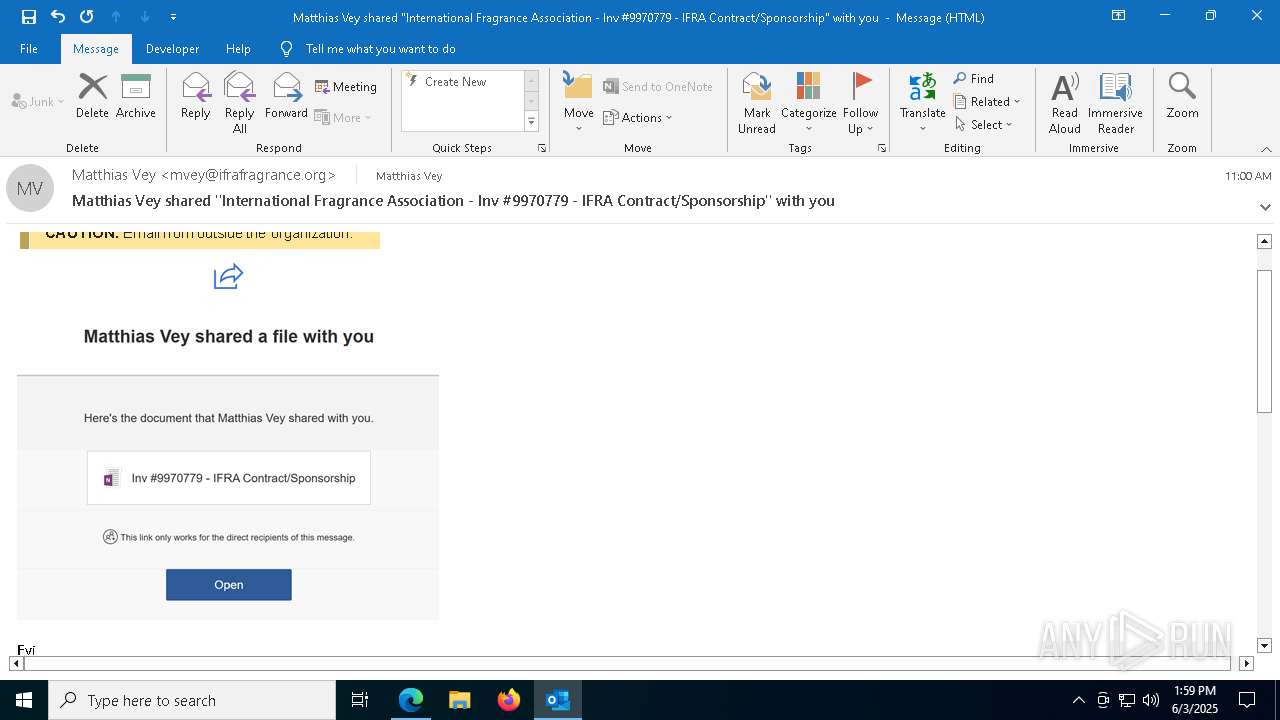1280x720 pixels.
Task: Launch Firefox from taskbar
Action: click(x=509, y=700)
